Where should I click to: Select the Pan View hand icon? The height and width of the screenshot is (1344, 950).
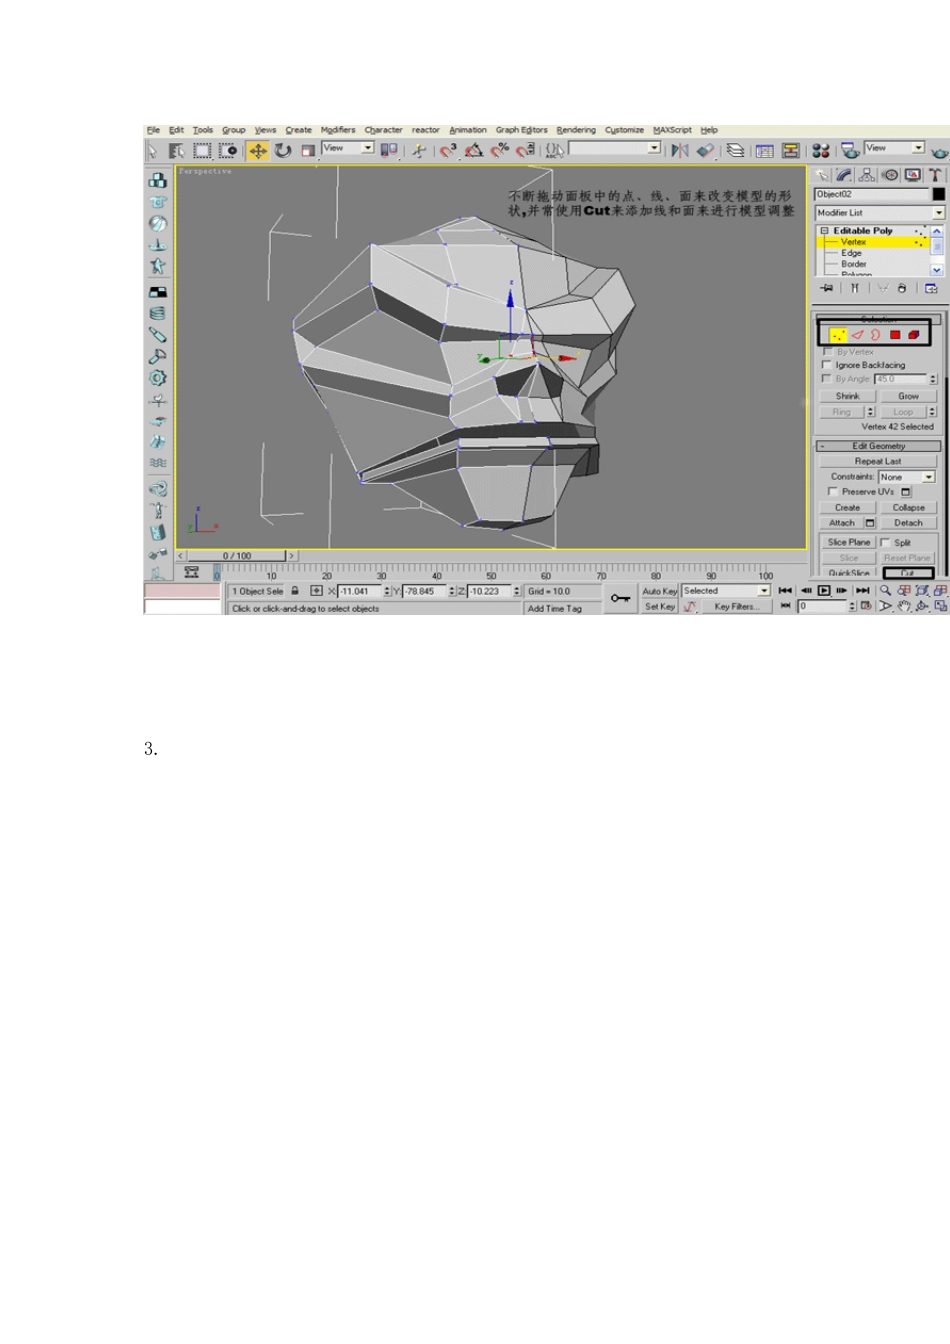904,606
